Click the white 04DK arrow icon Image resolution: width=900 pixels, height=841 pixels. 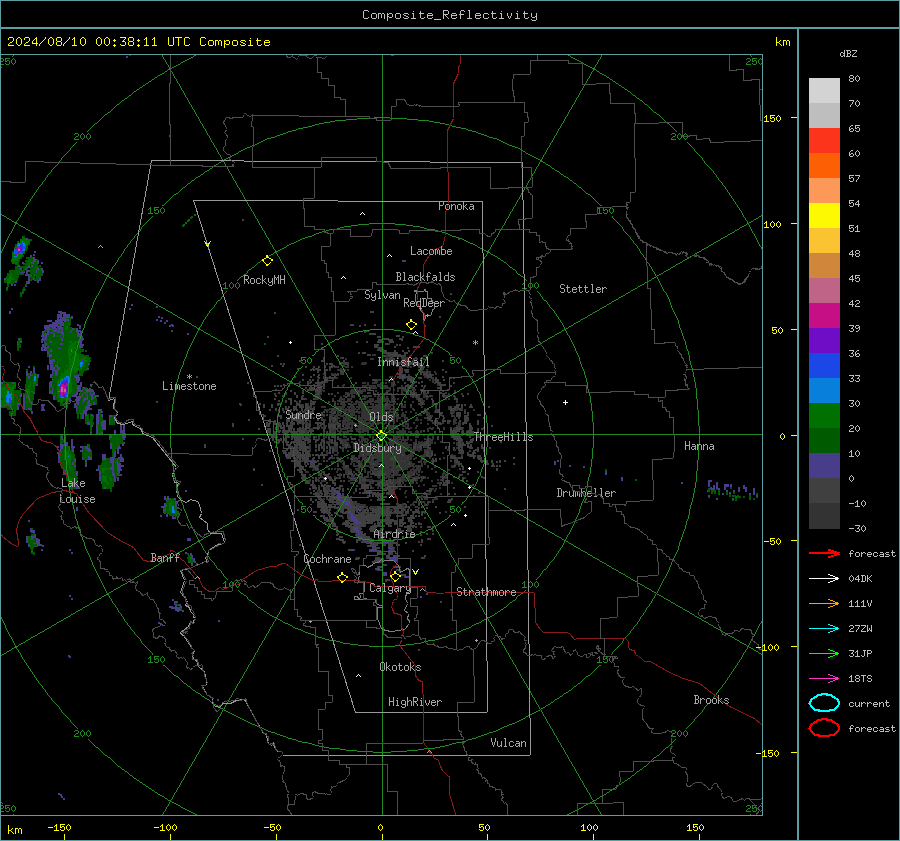coord(824,578)
